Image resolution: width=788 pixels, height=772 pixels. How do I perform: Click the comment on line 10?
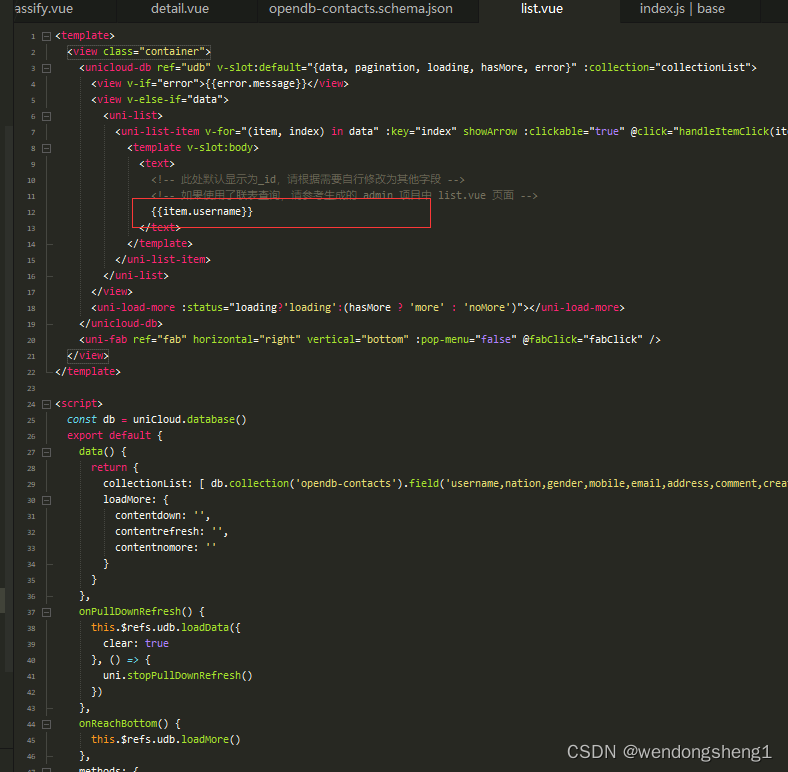coord(308,179)
